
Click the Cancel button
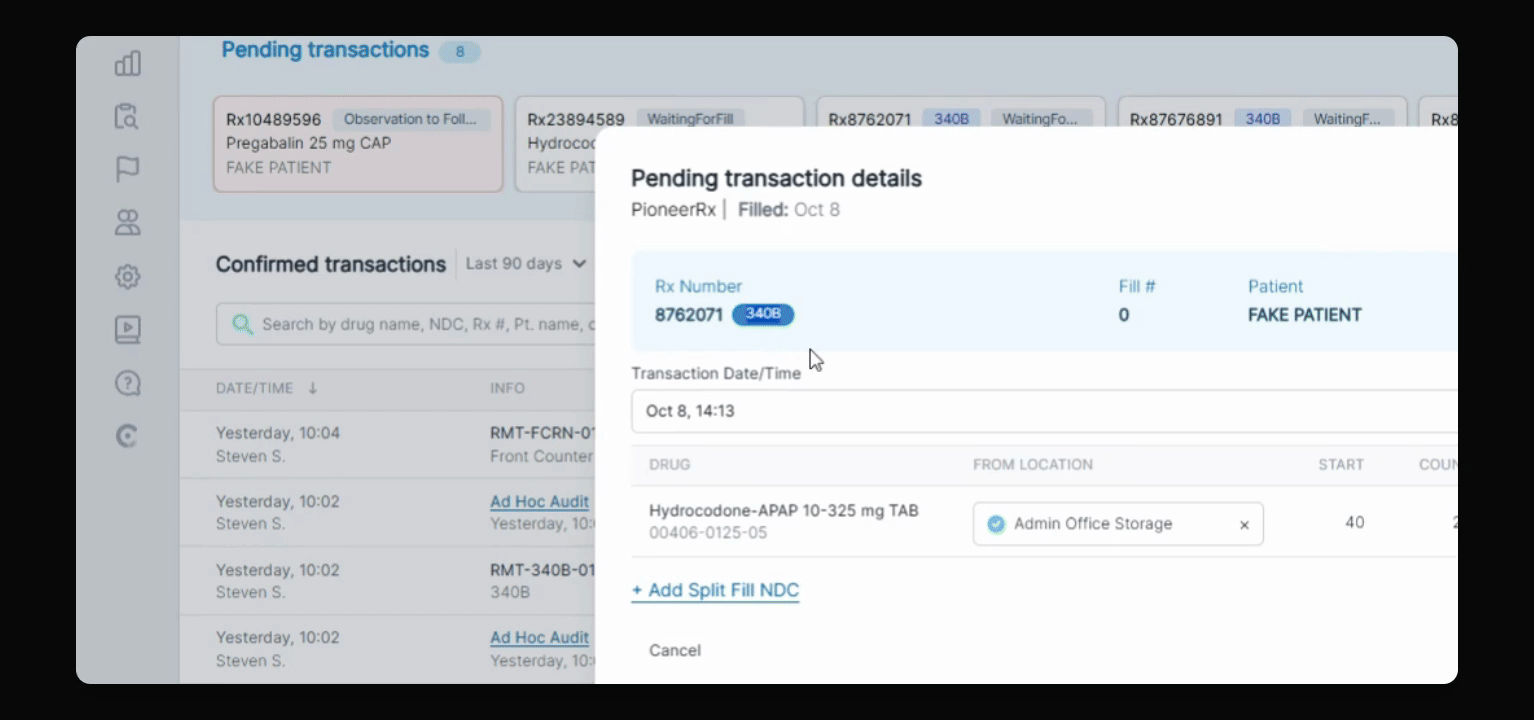click(675, 650)
